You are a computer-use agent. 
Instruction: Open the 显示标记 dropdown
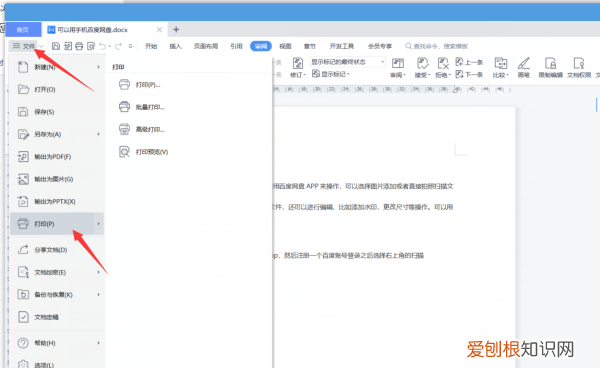click(331, 74)
